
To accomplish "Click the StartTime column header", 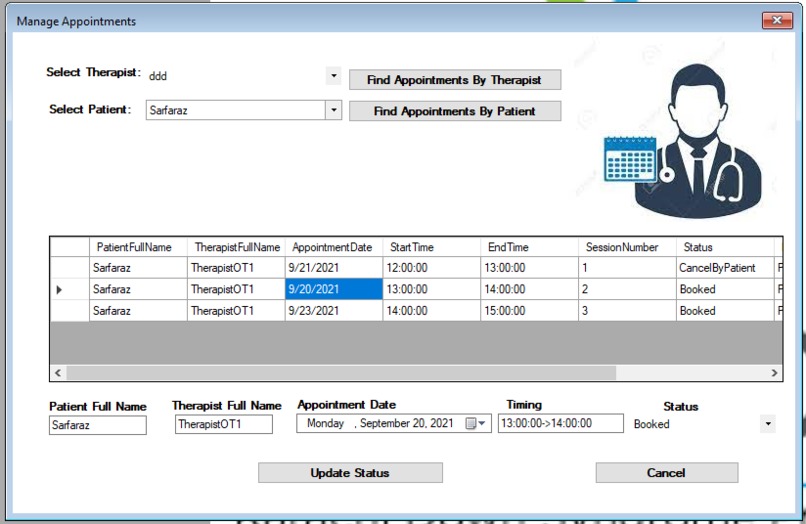I will pos(432,247).
